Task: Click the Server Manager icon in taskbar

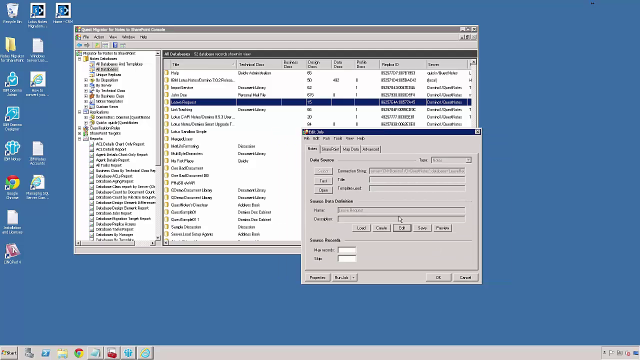Action: [29, 353]
